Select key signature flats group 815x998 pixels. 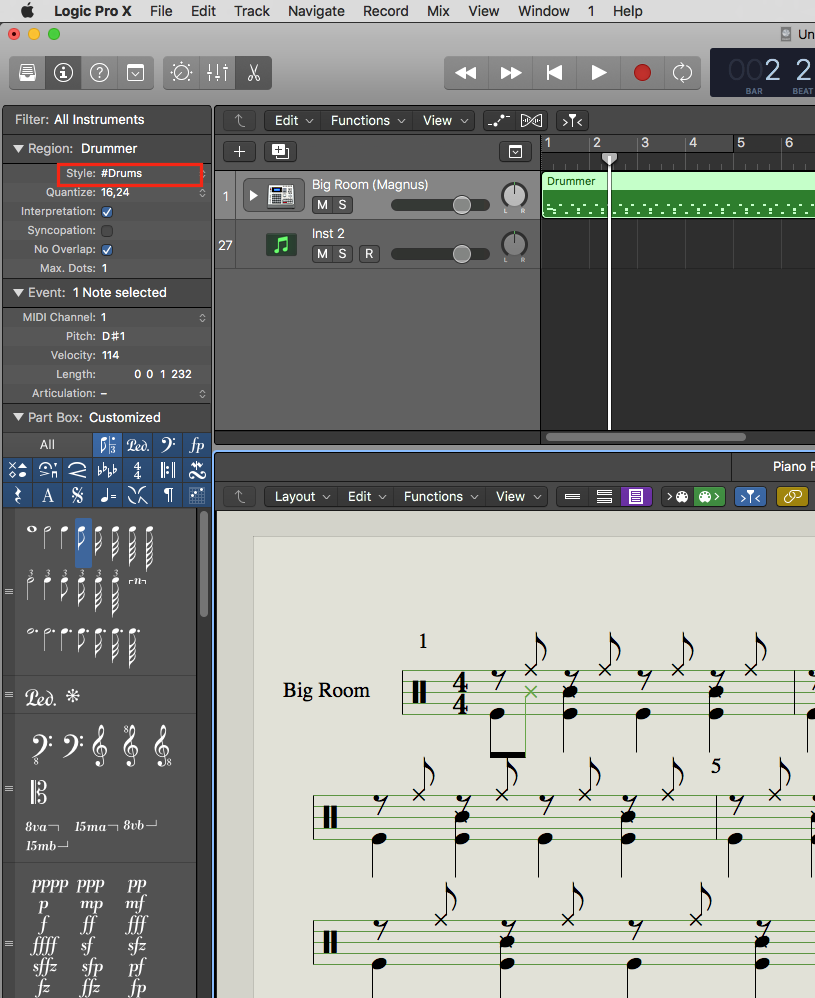coord(108,470)
